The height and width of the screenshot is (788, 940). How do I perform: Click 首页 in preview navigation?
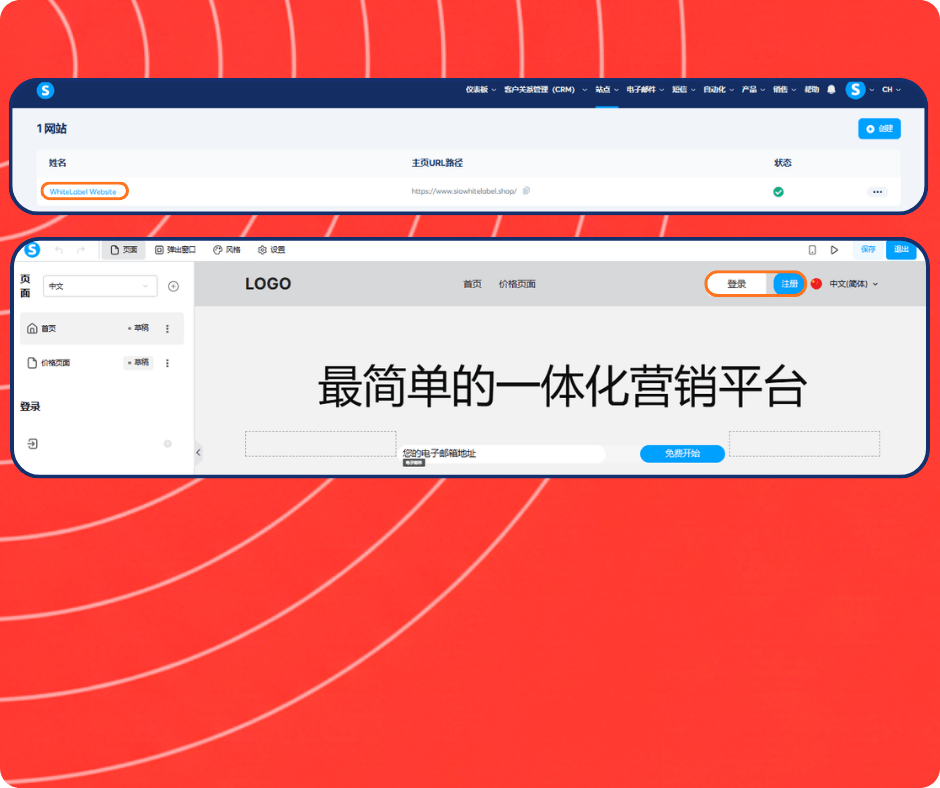[x=472, y=284]
